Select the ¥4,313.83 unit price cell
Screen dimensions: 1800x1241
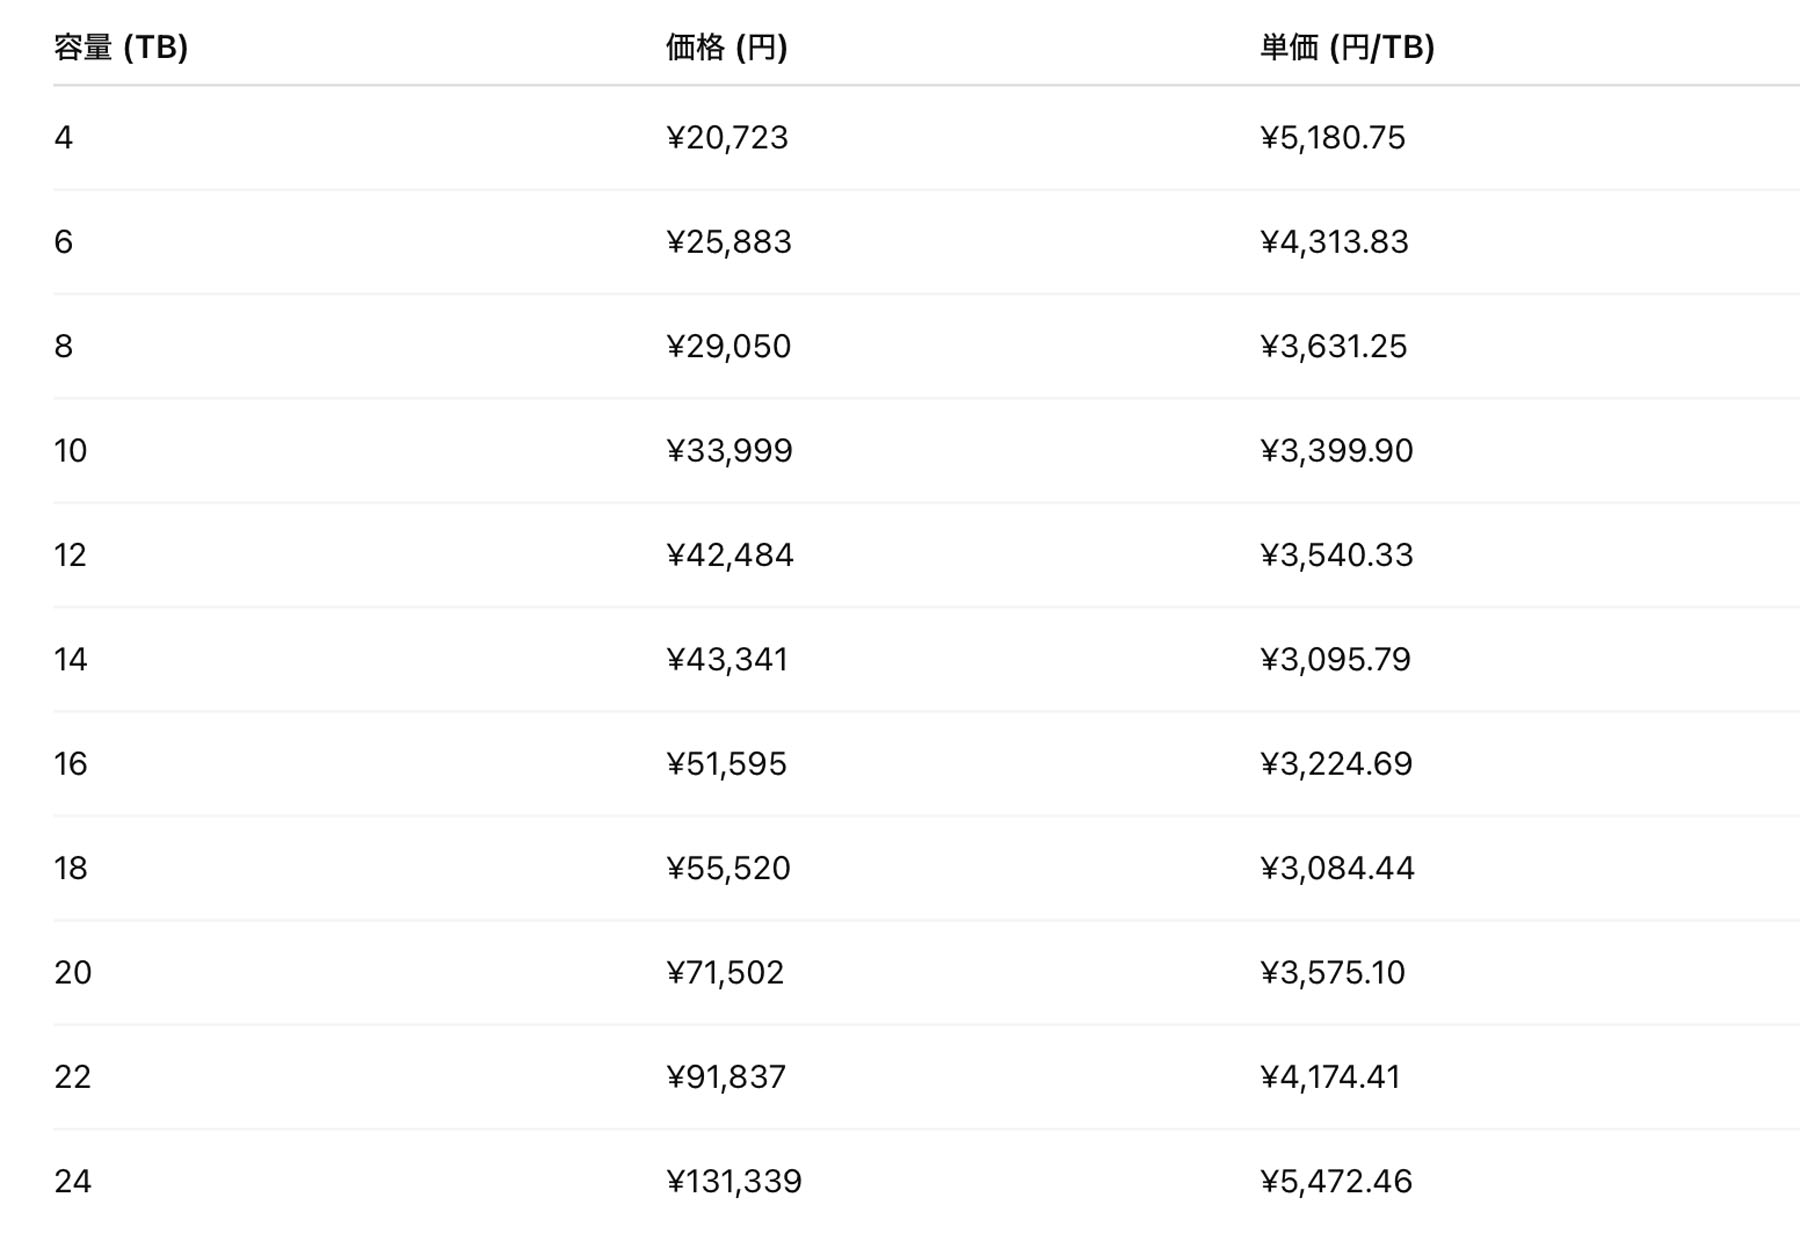(x=1334, y=242)
